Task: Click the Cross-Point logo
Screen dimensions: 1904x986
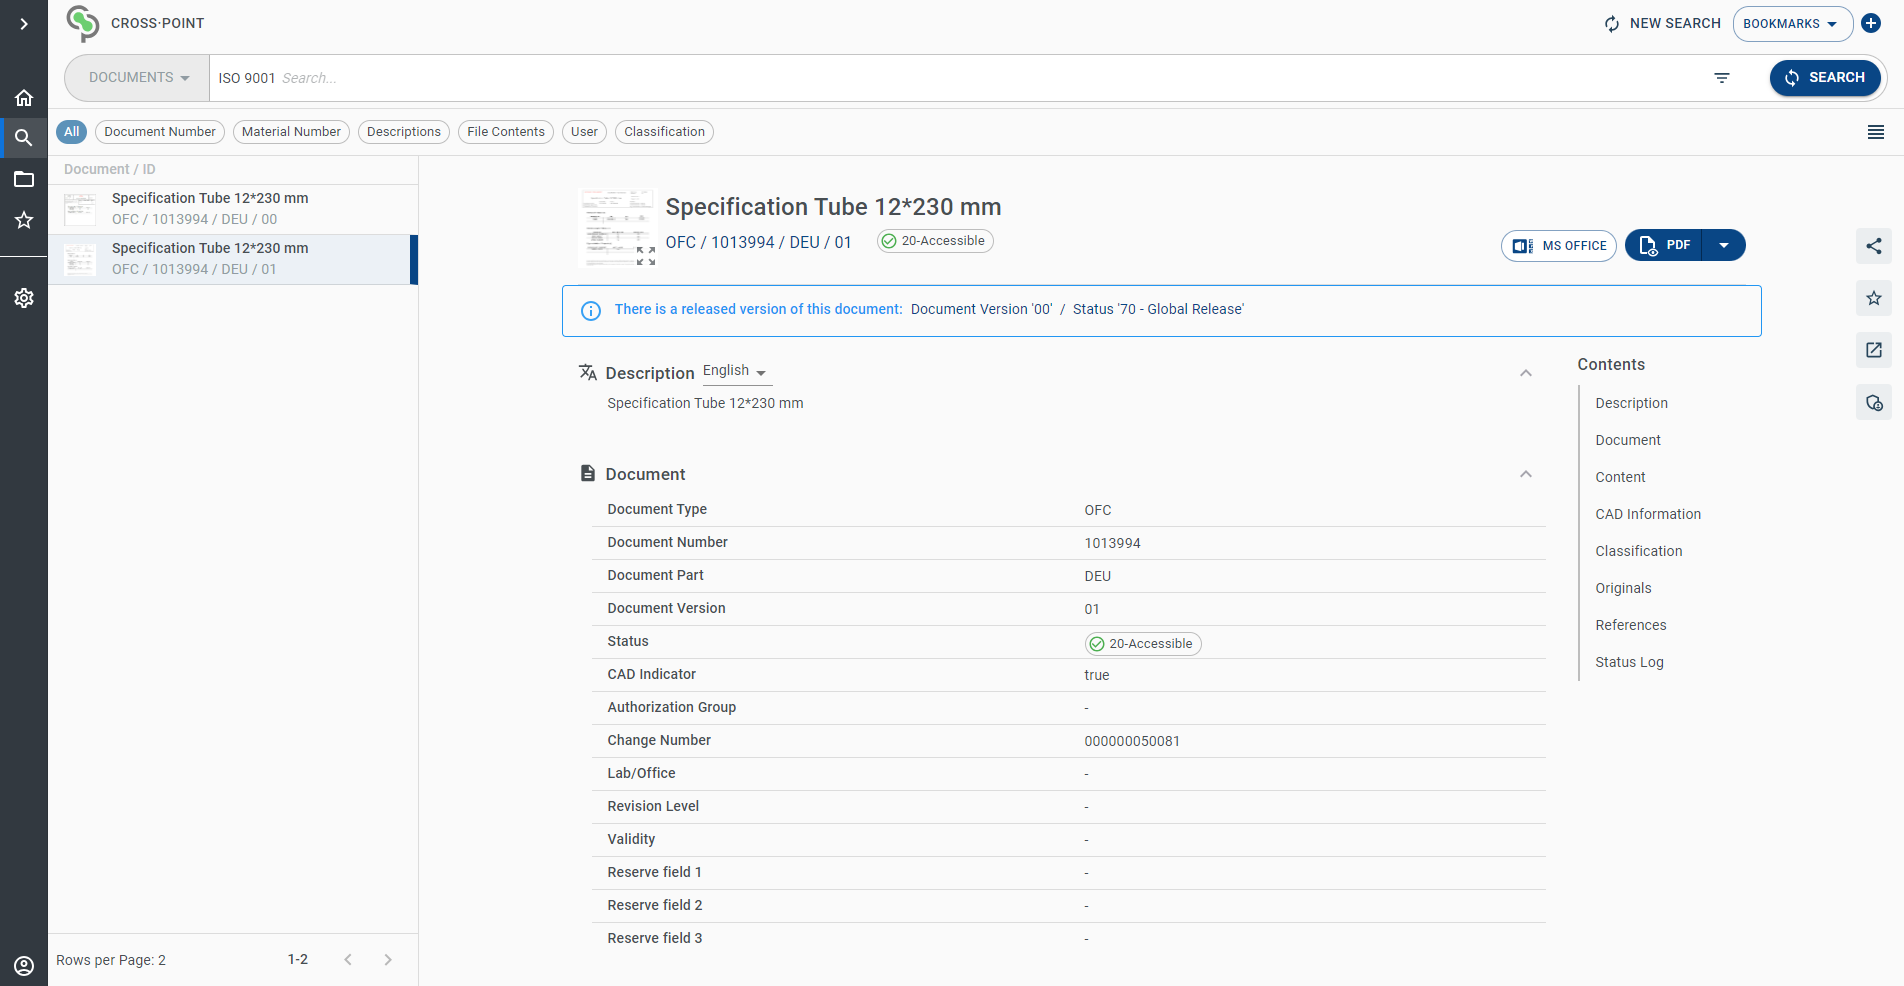Action: [83, 23]
